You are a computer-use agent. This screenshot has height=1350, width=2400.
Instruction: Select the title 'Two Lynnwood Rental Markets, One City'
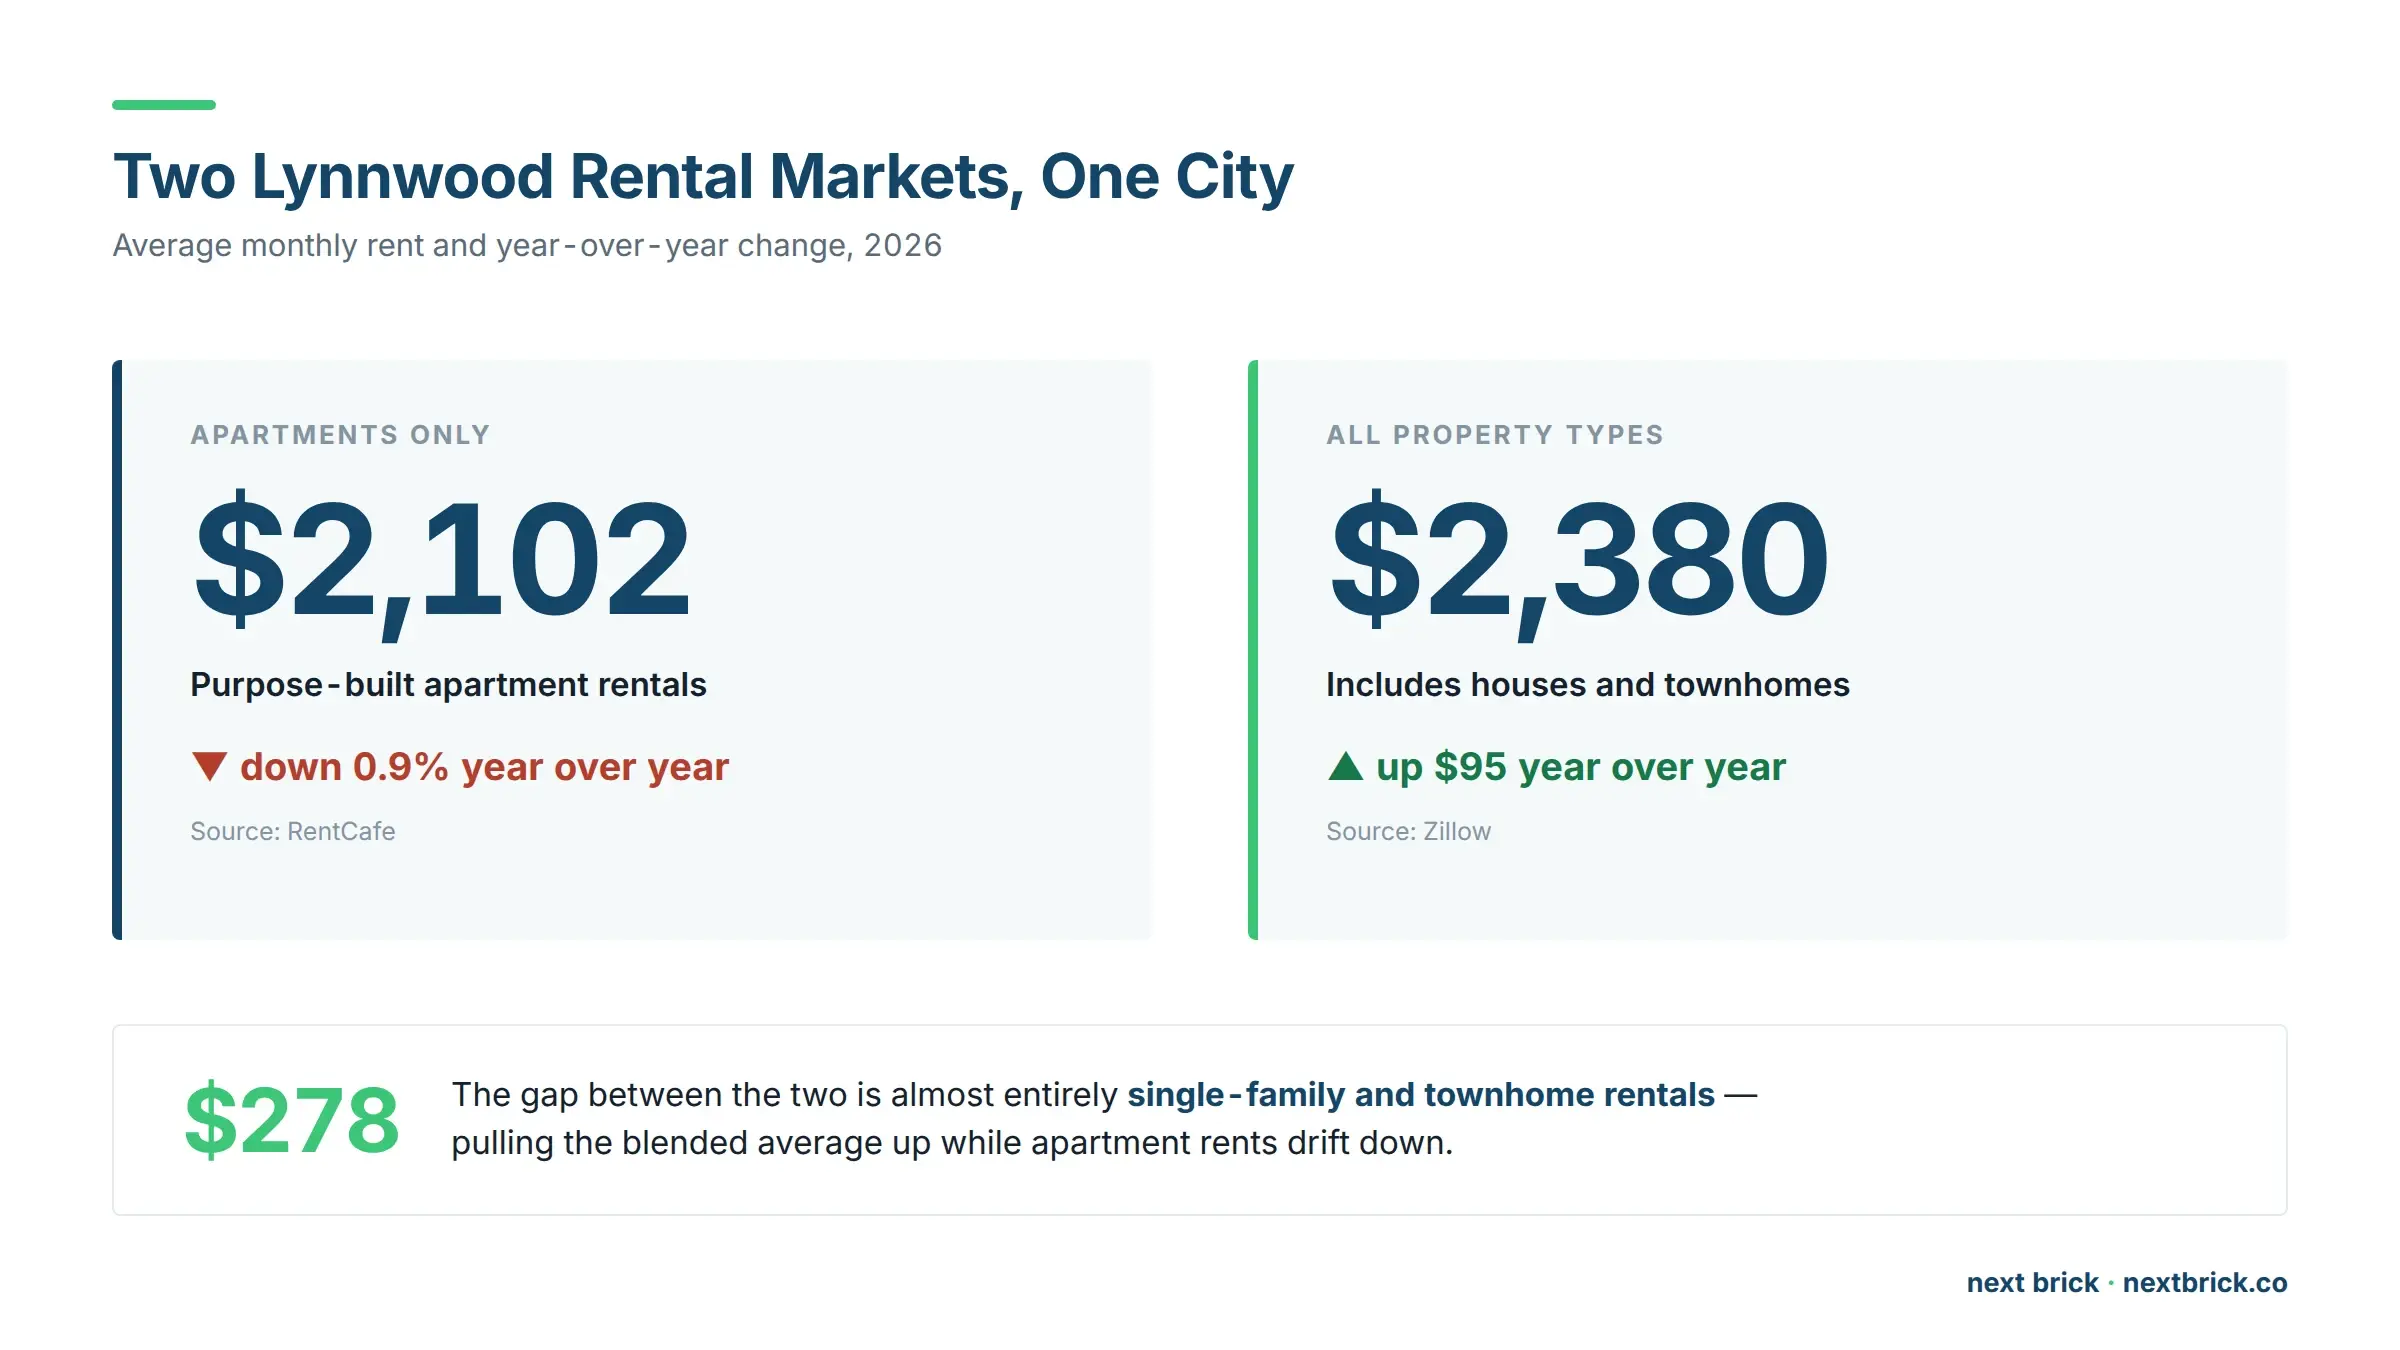click(703, 177)
